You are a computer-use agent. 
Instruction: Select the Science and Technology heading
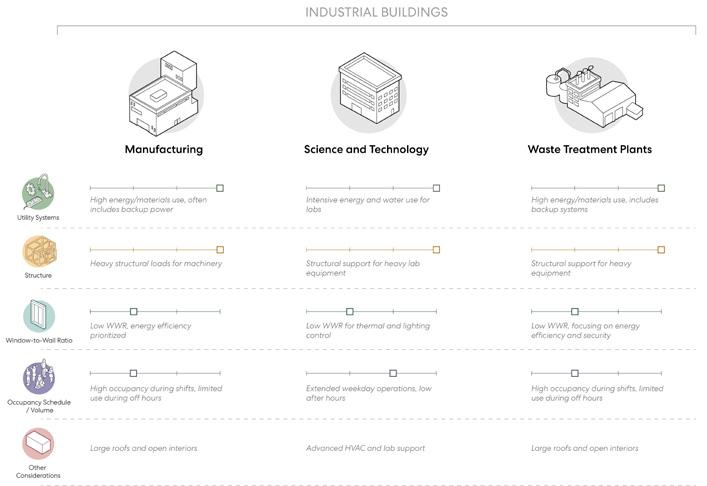(x=366, y=149)
